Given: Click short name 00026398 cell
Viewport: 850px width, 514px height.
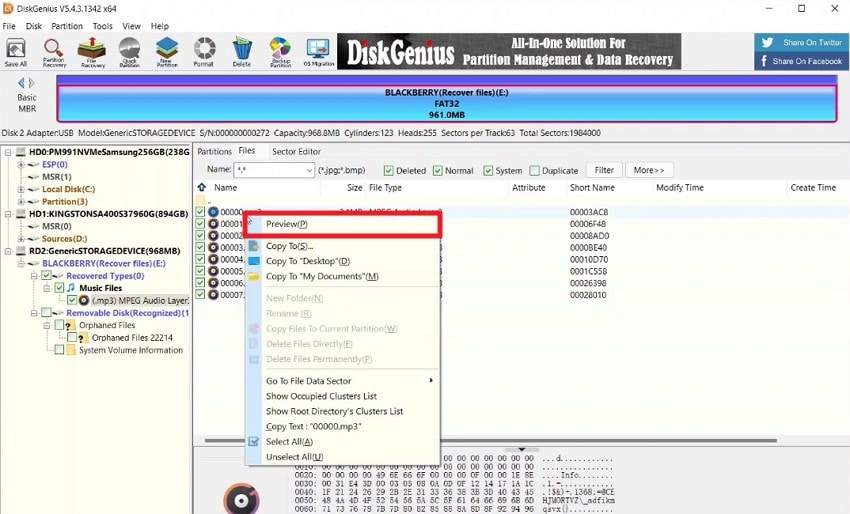Looking at the screenshot, I should (x=588, y=283).
